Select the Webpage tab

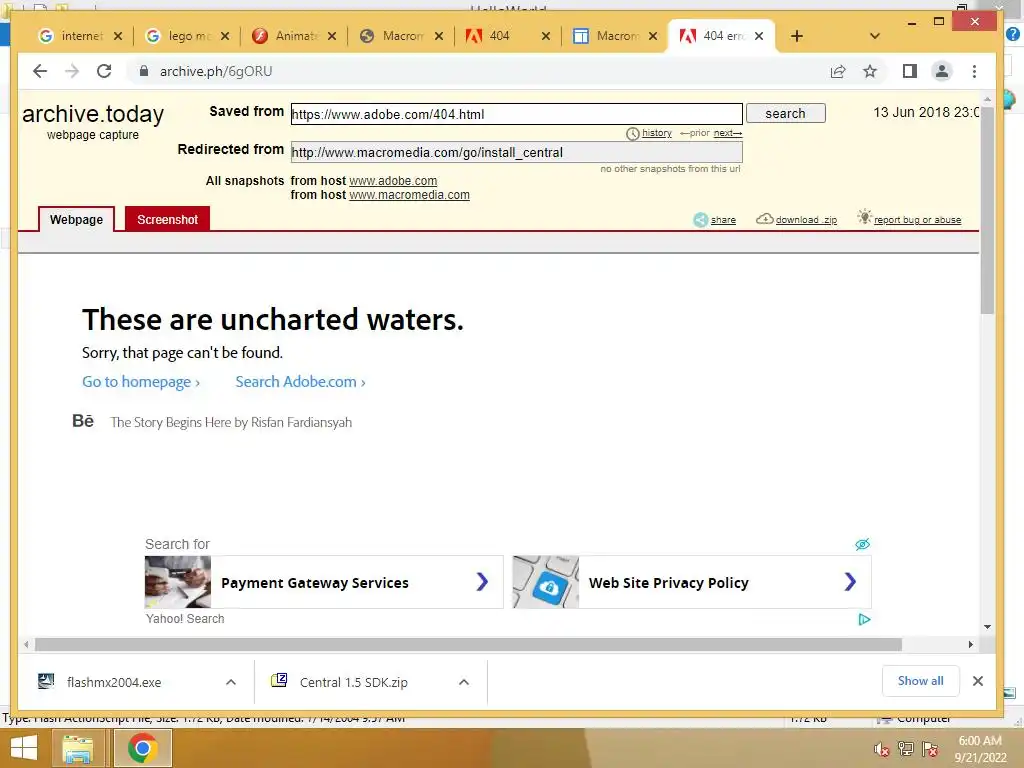(x=76, y=219)
